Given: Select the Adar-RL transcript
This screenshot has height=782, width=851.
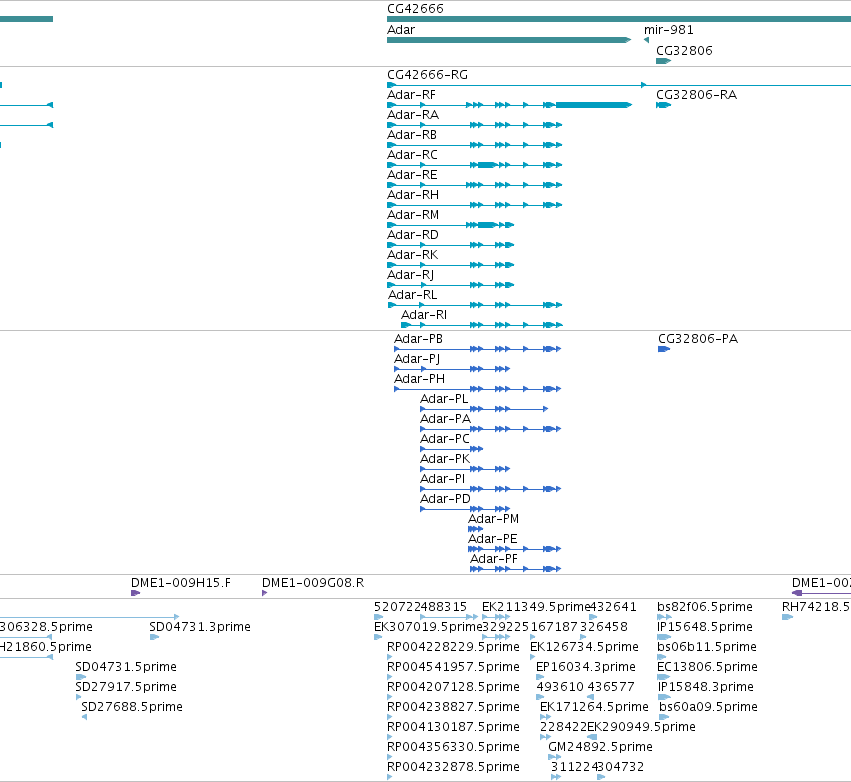Looking at the screenshot, I should click(475, 305).
